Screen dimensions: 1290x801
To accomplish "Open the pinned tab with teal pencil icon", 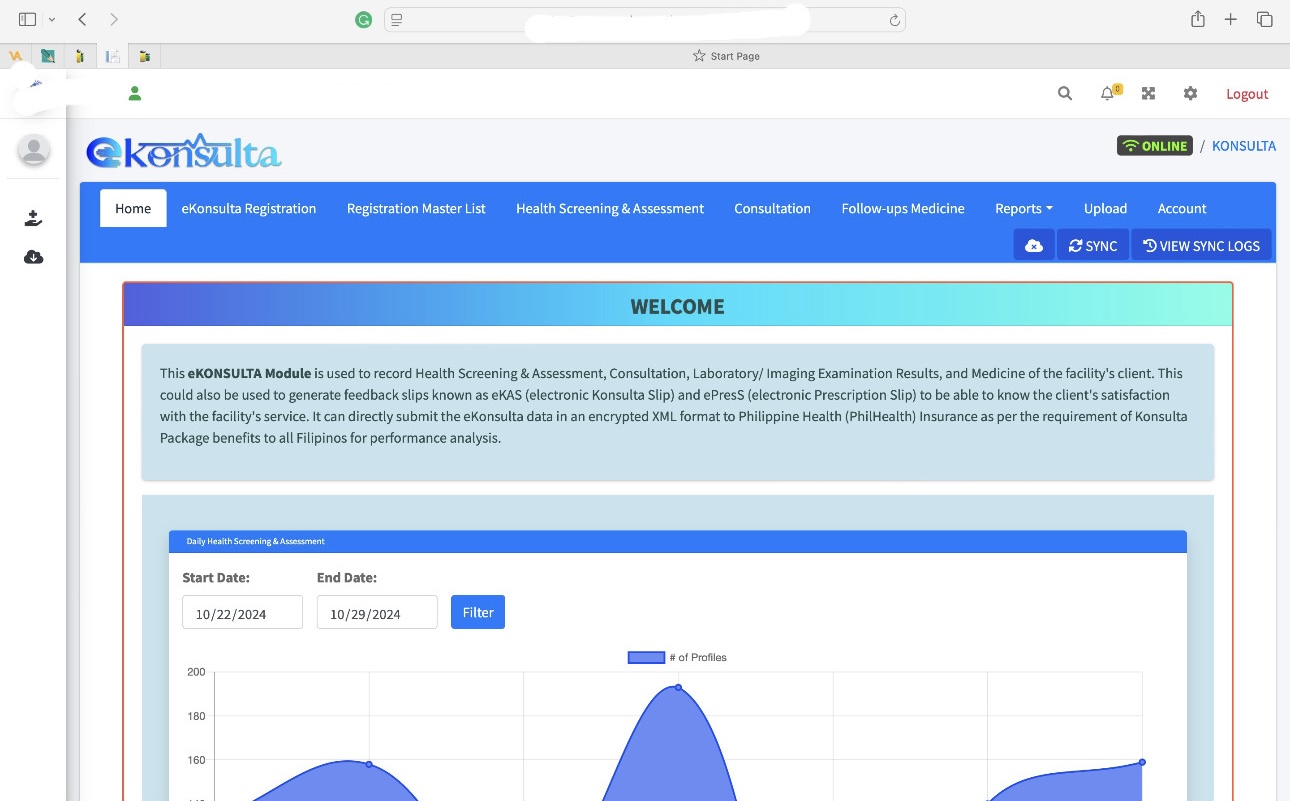I will (x=48, y=56).
